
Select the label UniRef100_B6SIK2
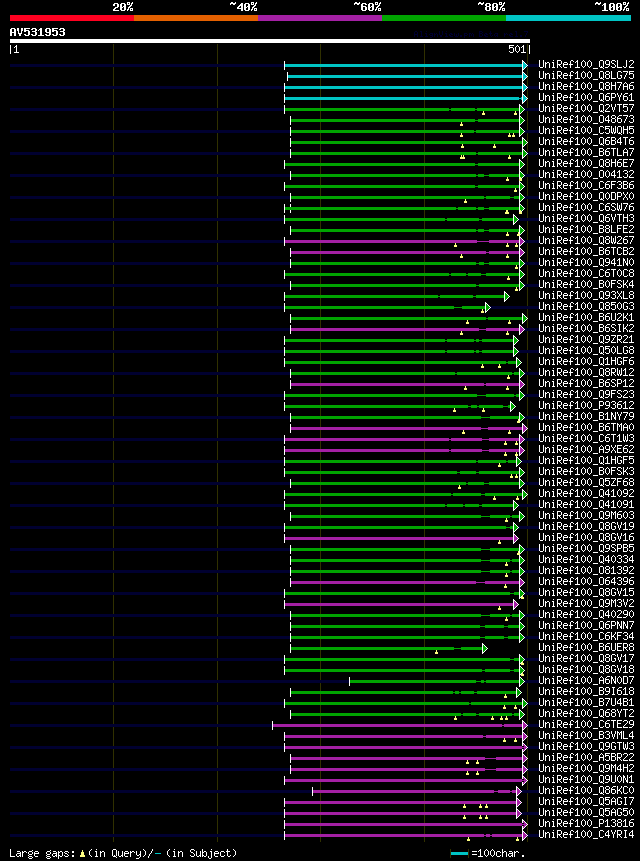click(586, 328)
